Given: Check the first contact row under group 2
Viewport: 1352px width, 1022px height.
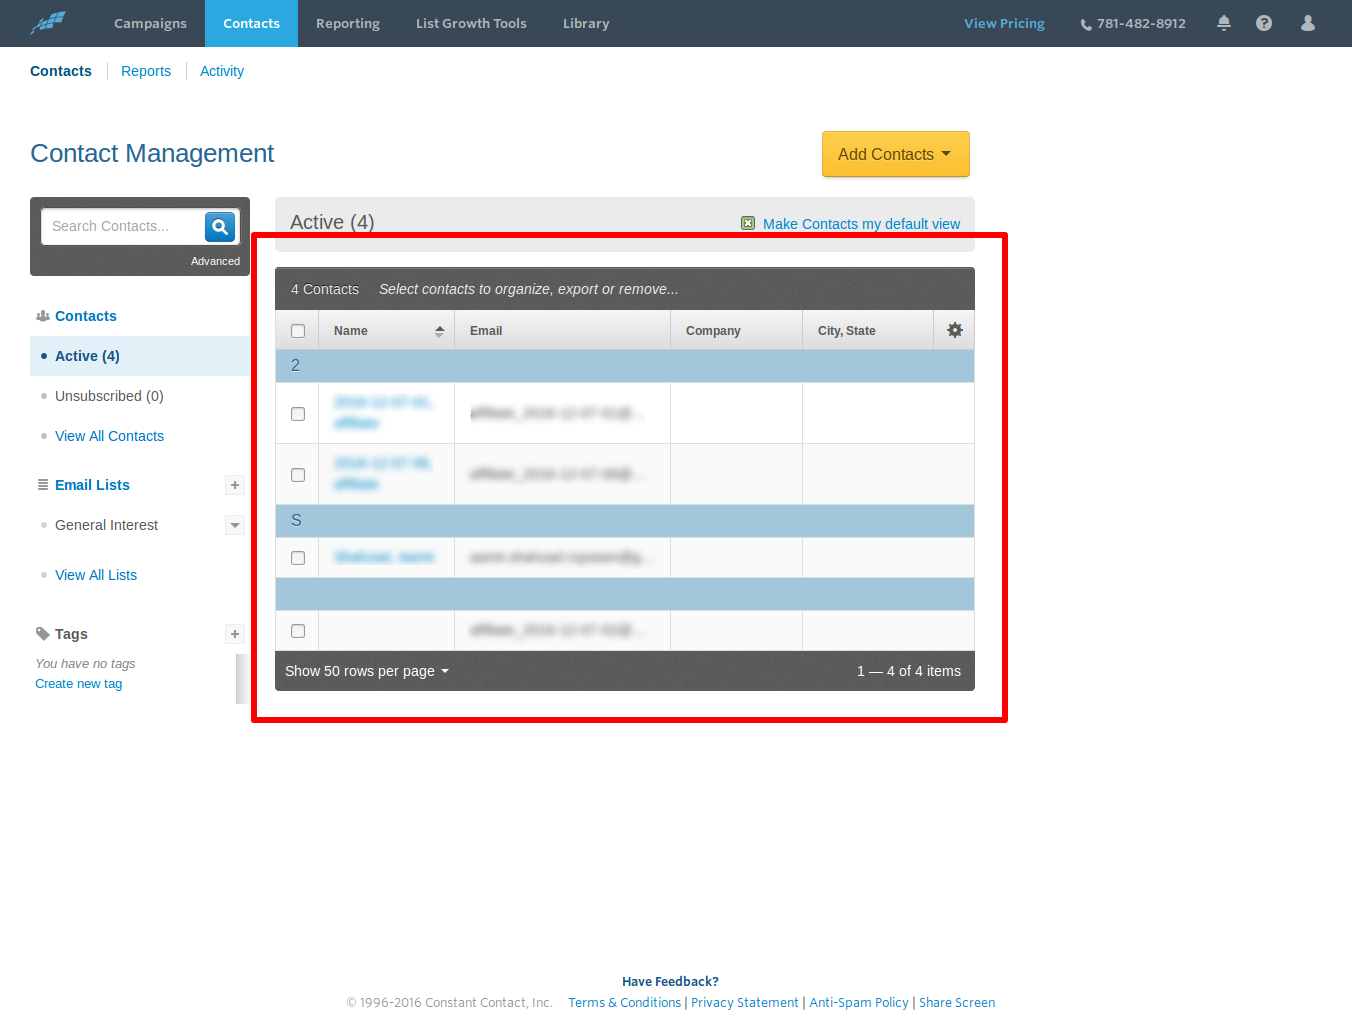Looking at the screenshot, I should pos(298,414).
